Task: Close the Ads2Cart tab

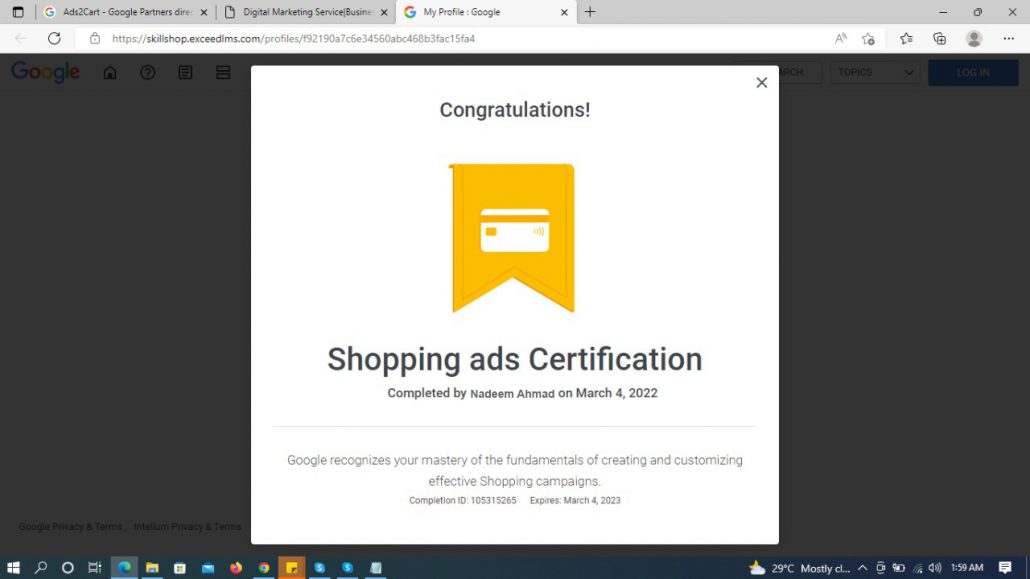Action: [x=204, y=12]
